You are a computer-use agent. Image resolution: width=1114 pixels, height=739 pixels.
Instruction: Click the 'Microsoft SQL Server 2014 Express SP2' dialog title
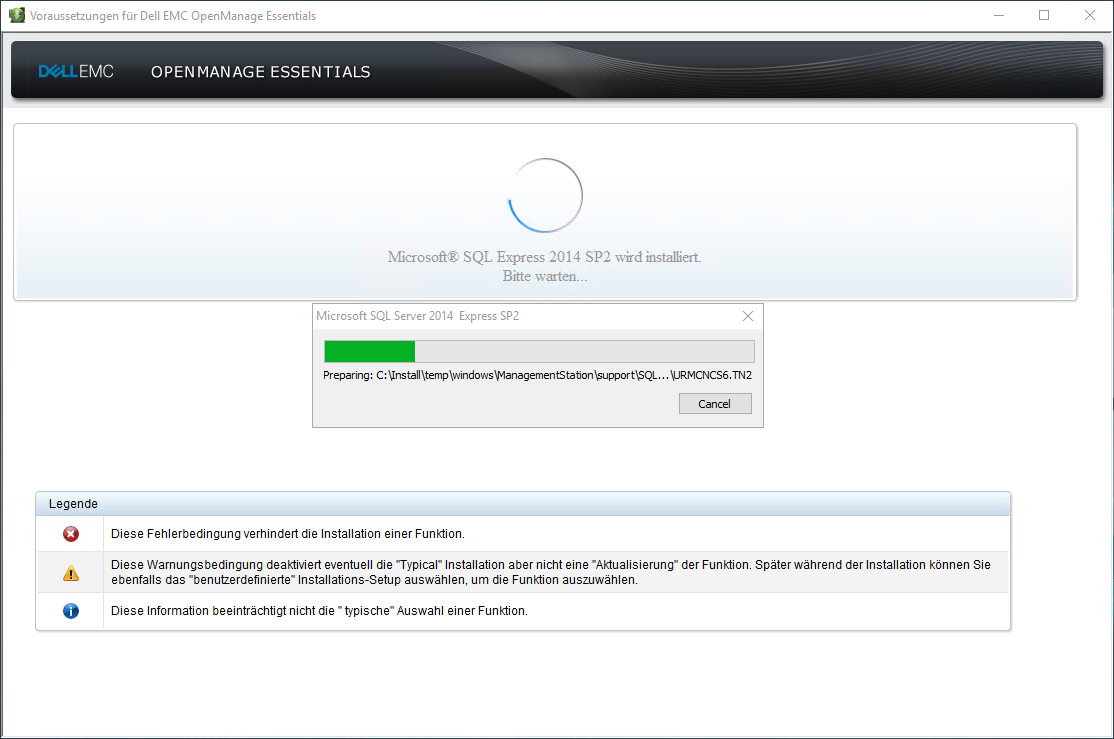pos(418,316)
